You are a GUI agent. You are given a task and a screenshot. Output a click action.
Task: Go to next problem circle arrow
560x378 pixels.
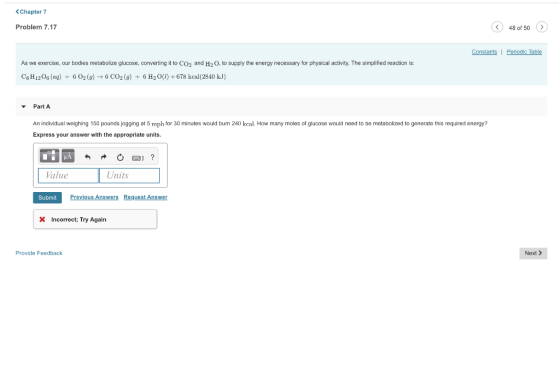tap(541, 27)
